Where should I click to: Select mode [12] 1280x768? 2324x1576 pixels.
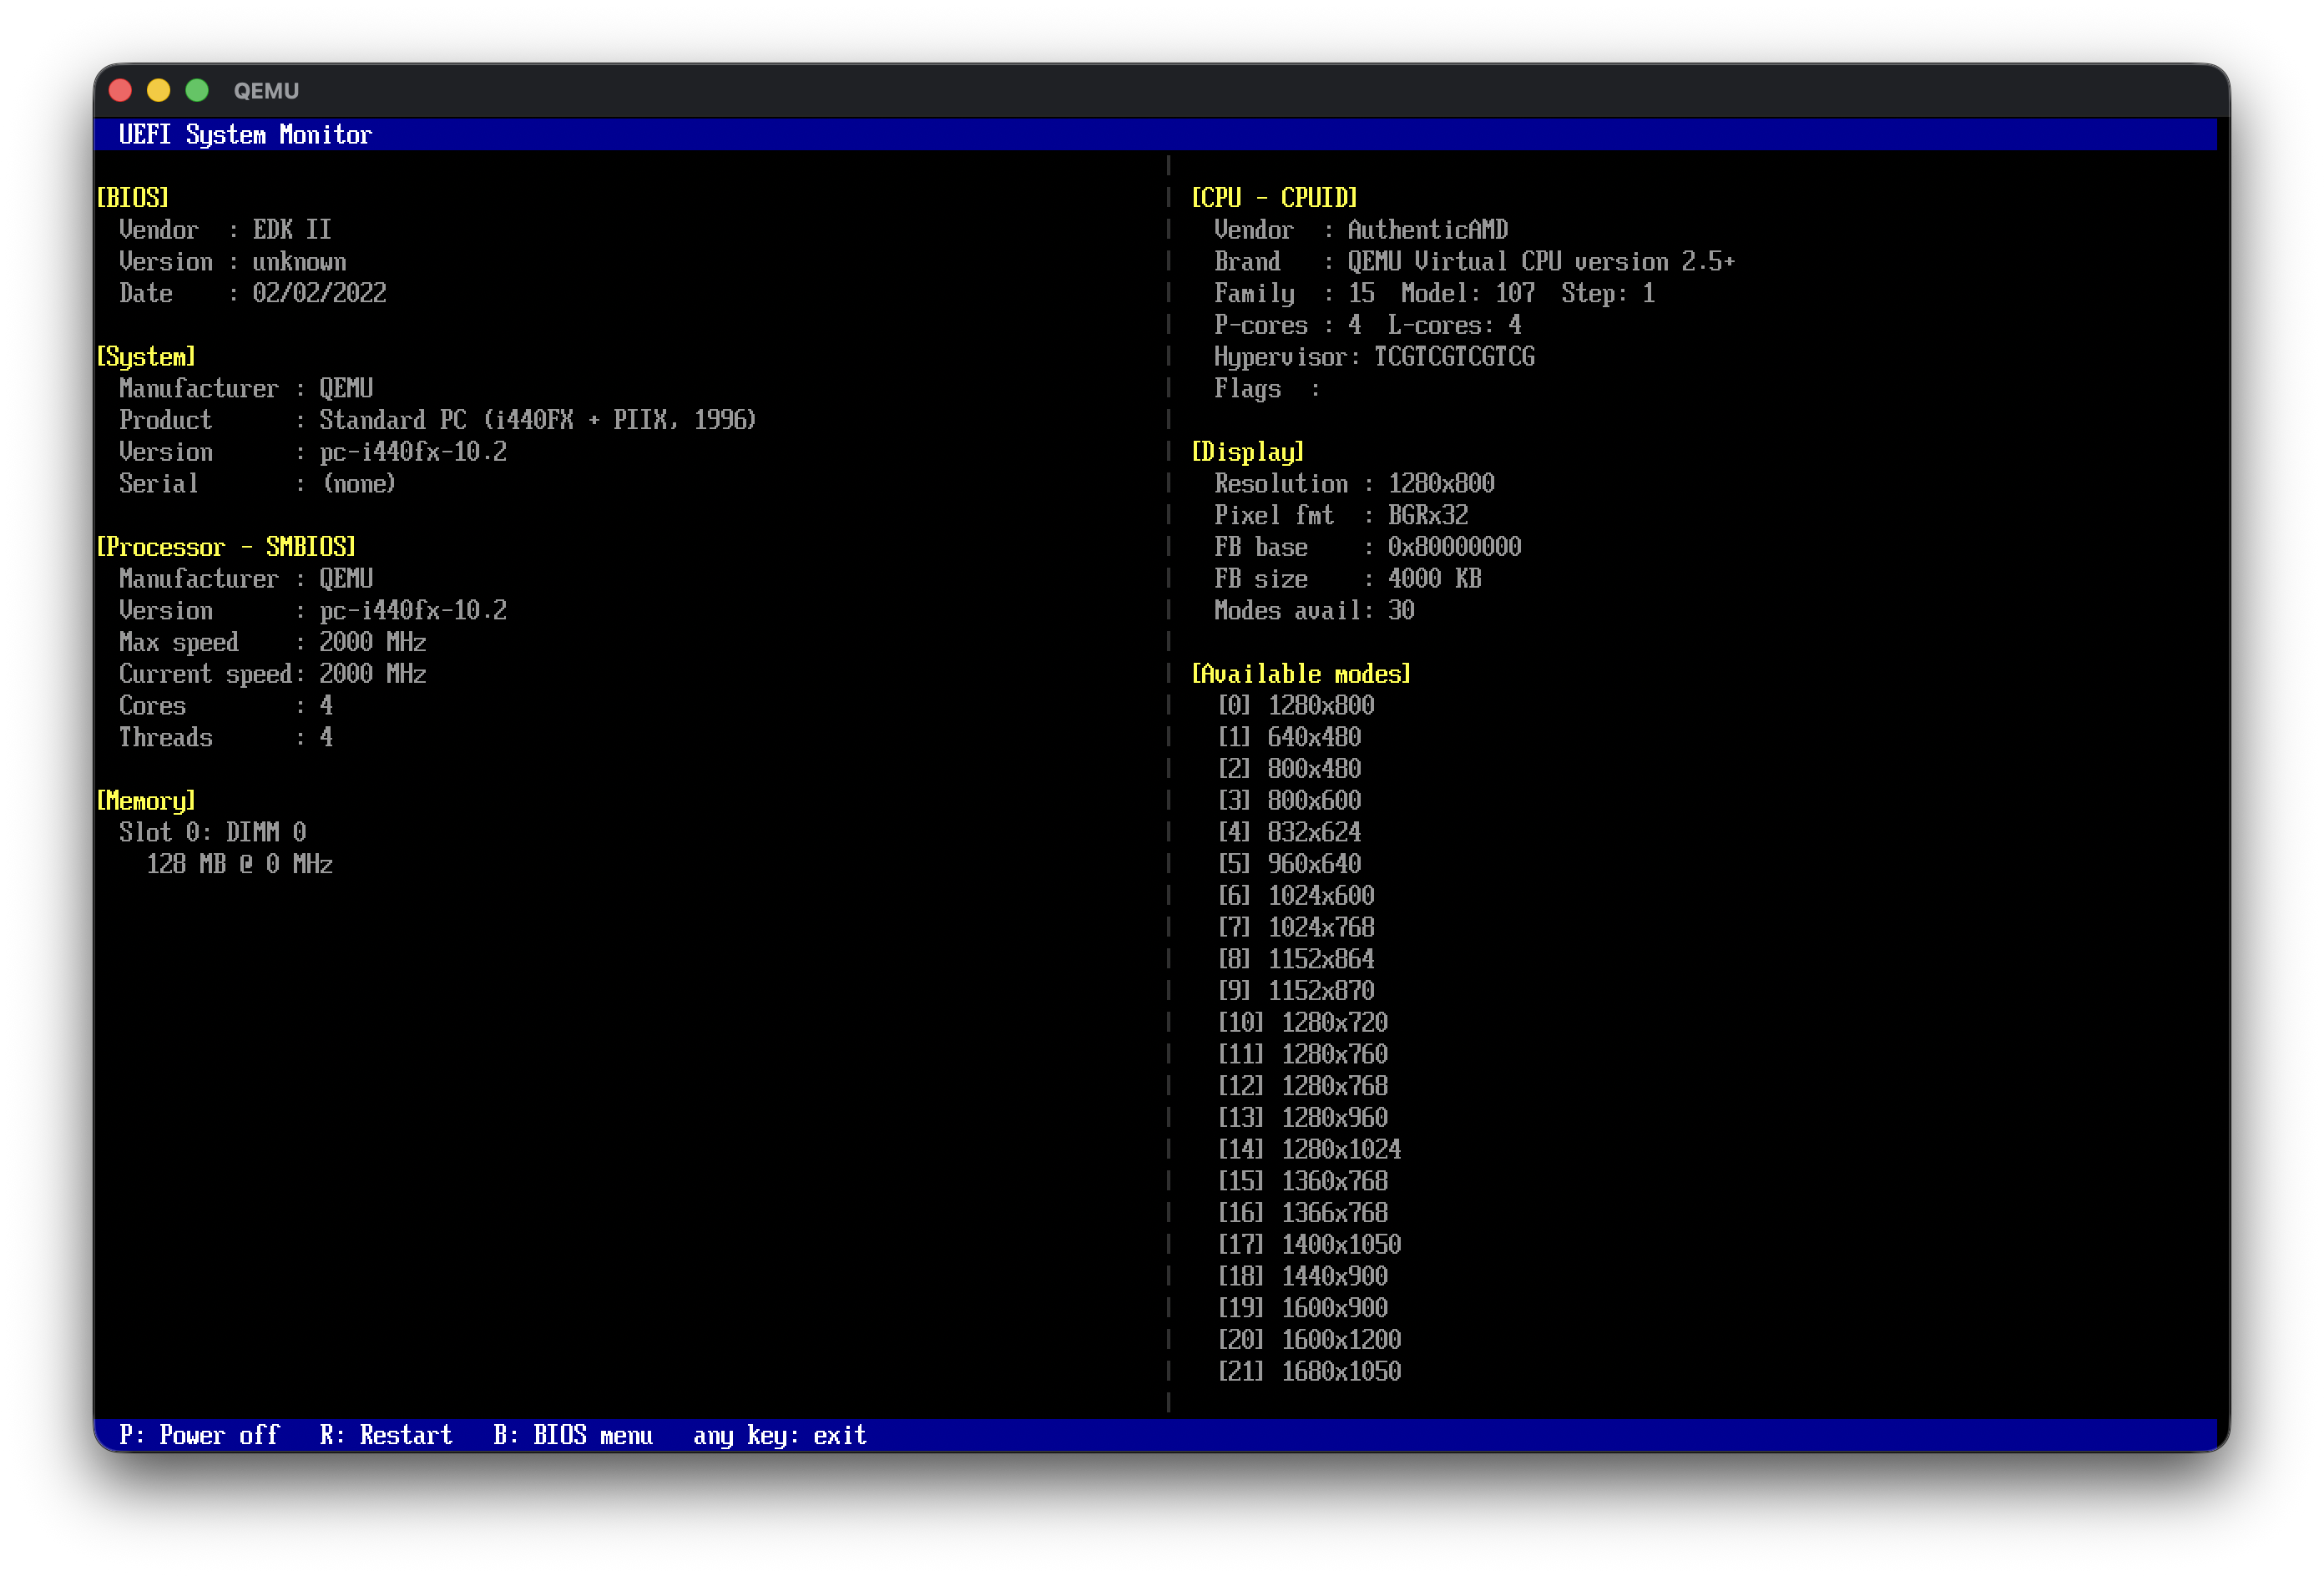1302,1086
